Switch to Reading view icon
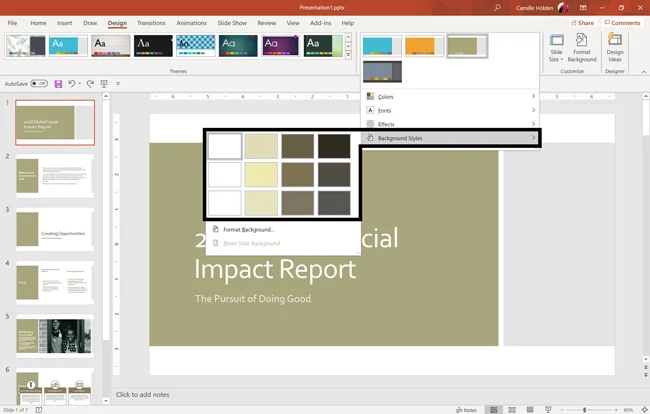 click(530, 409)
